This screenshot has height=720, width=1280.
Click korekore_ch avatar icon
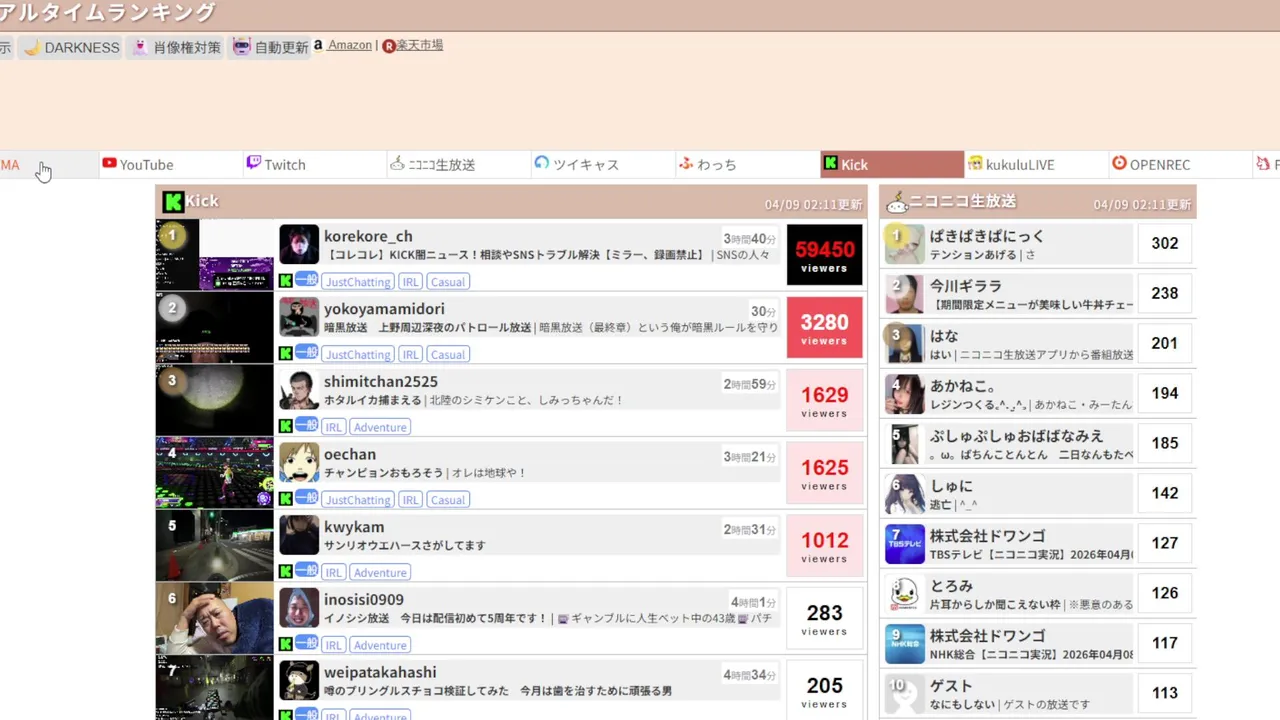pyautogui.click(x=299, y=244)
